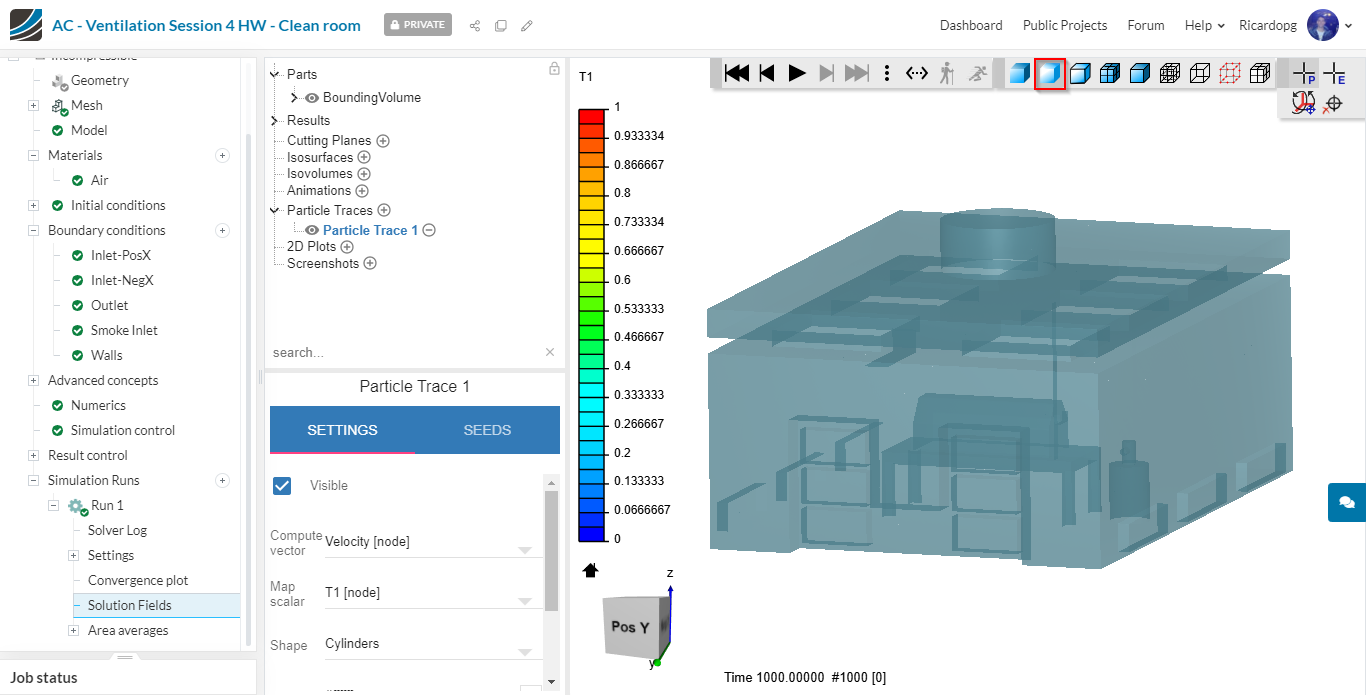
Task: Open Dashboard from top navigation
Action: 971,25
